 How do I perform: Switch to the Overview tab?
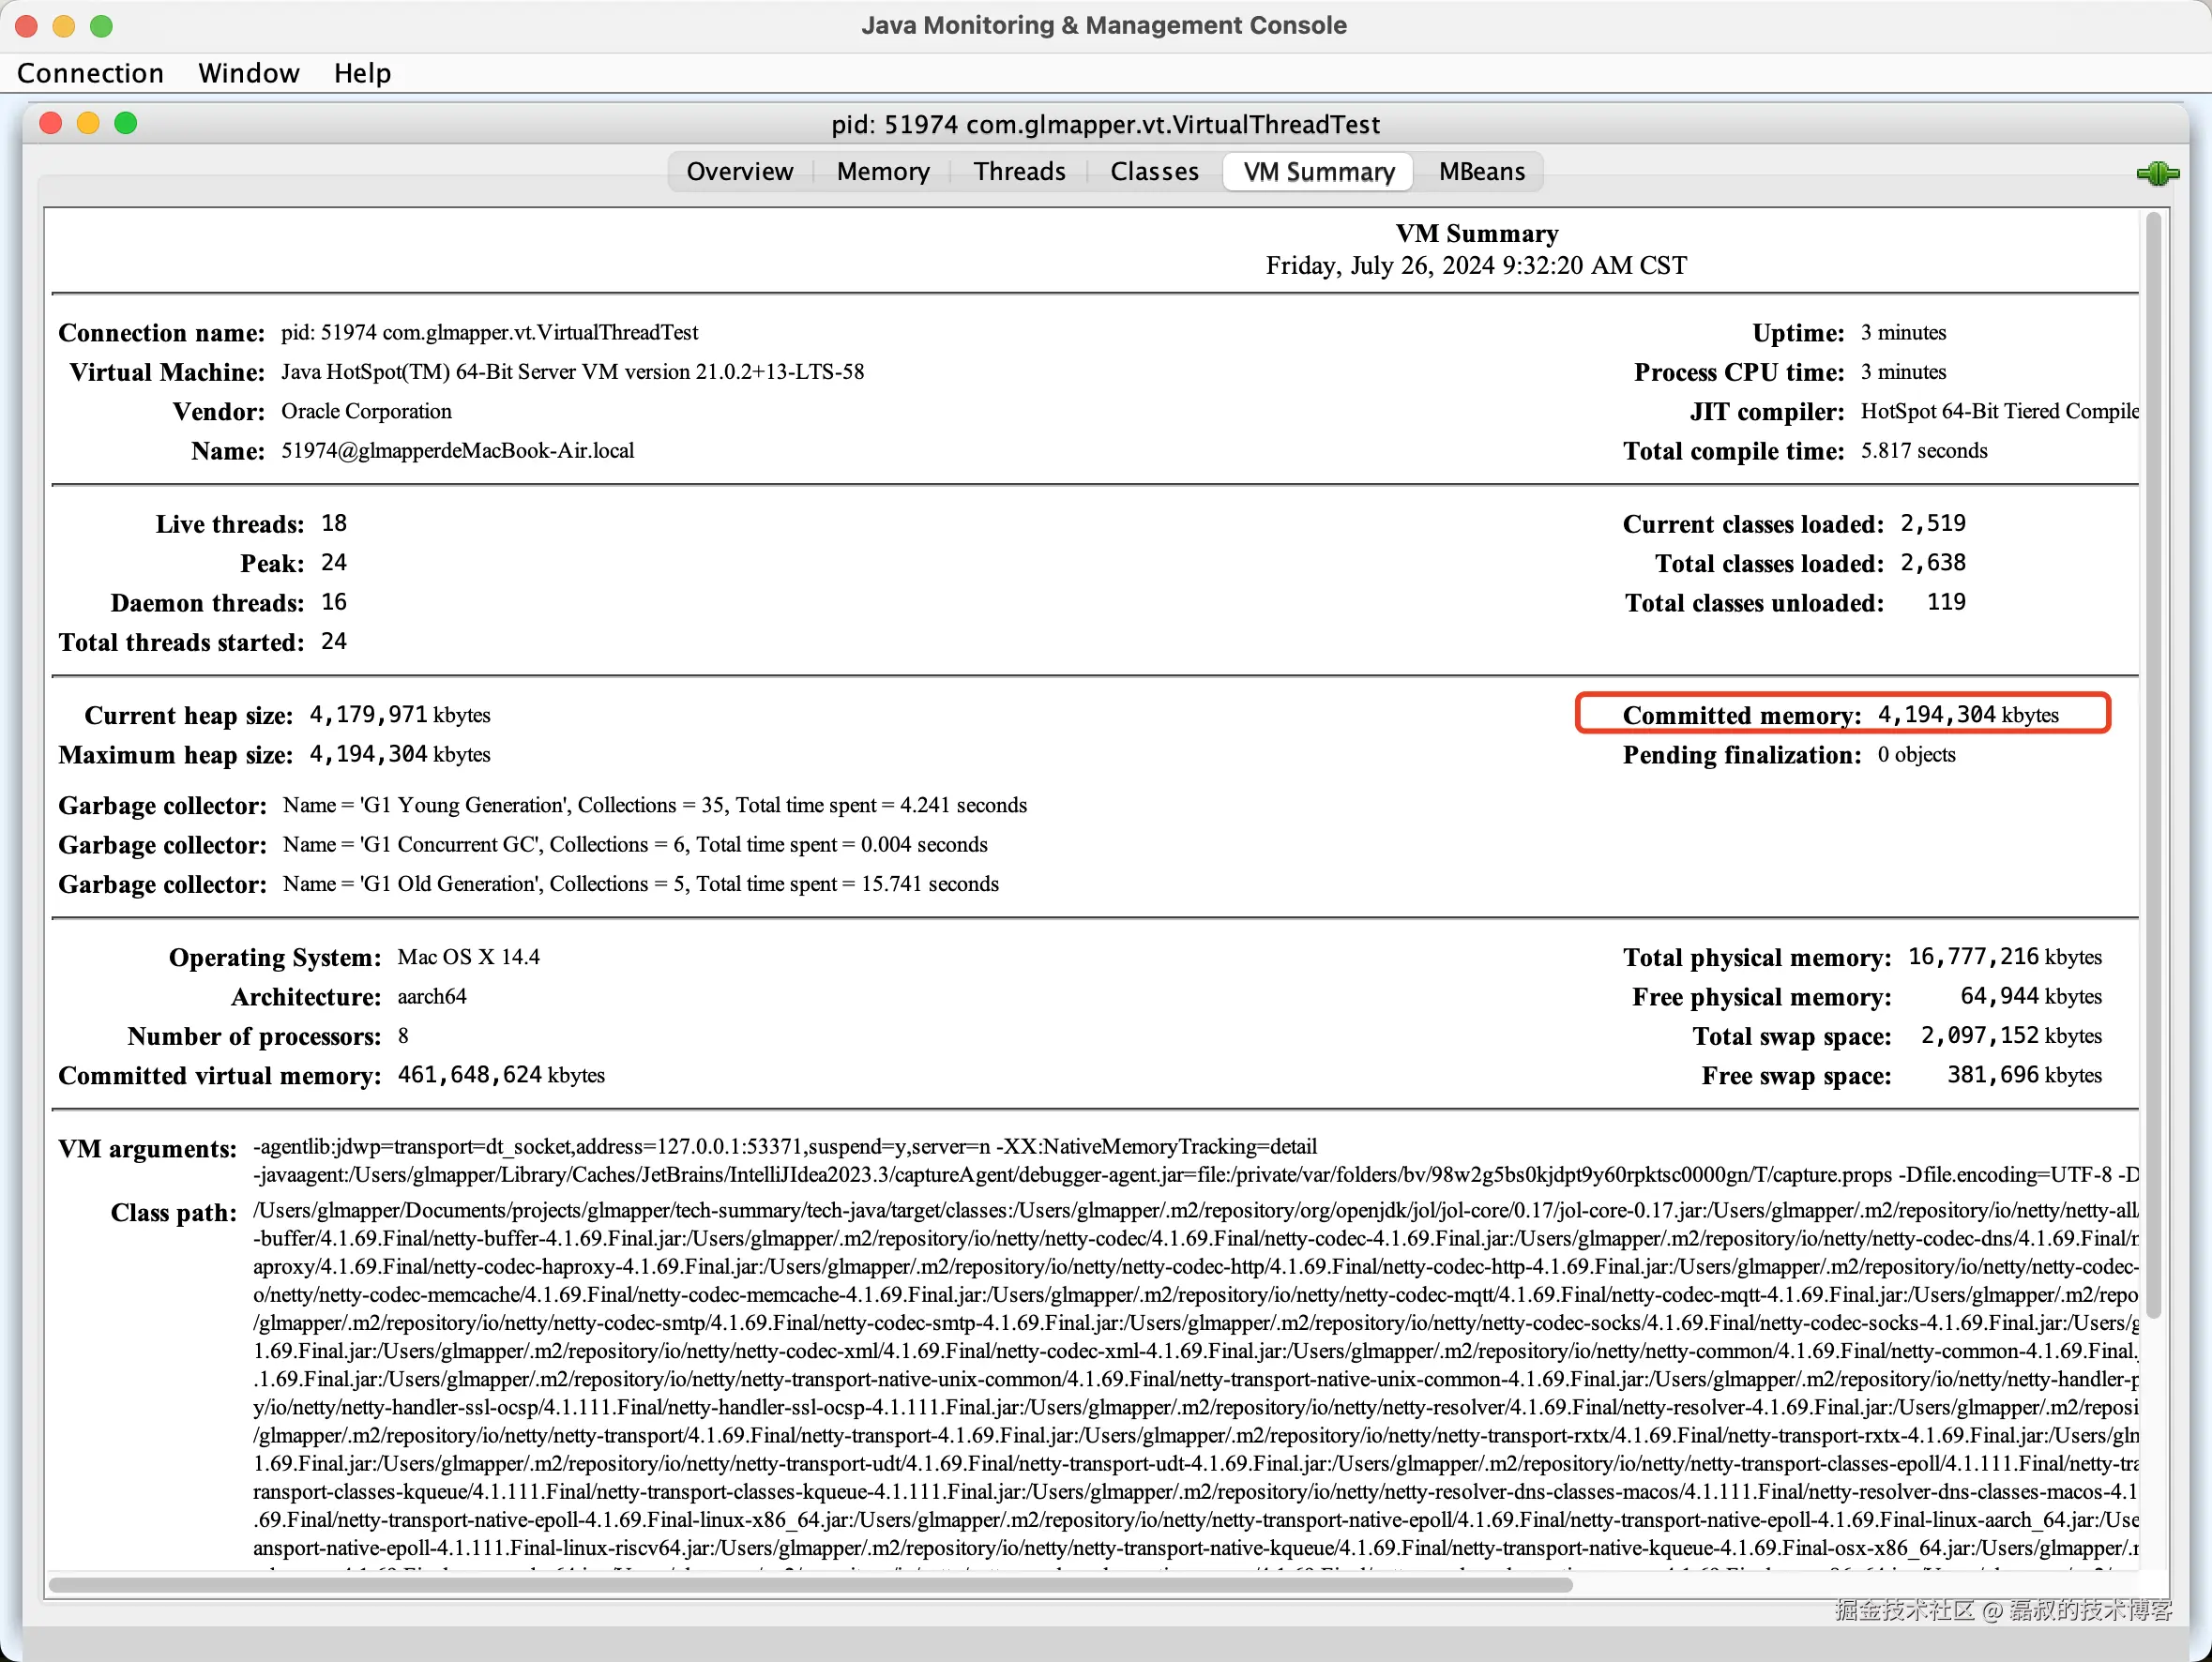tap(739, 172)
